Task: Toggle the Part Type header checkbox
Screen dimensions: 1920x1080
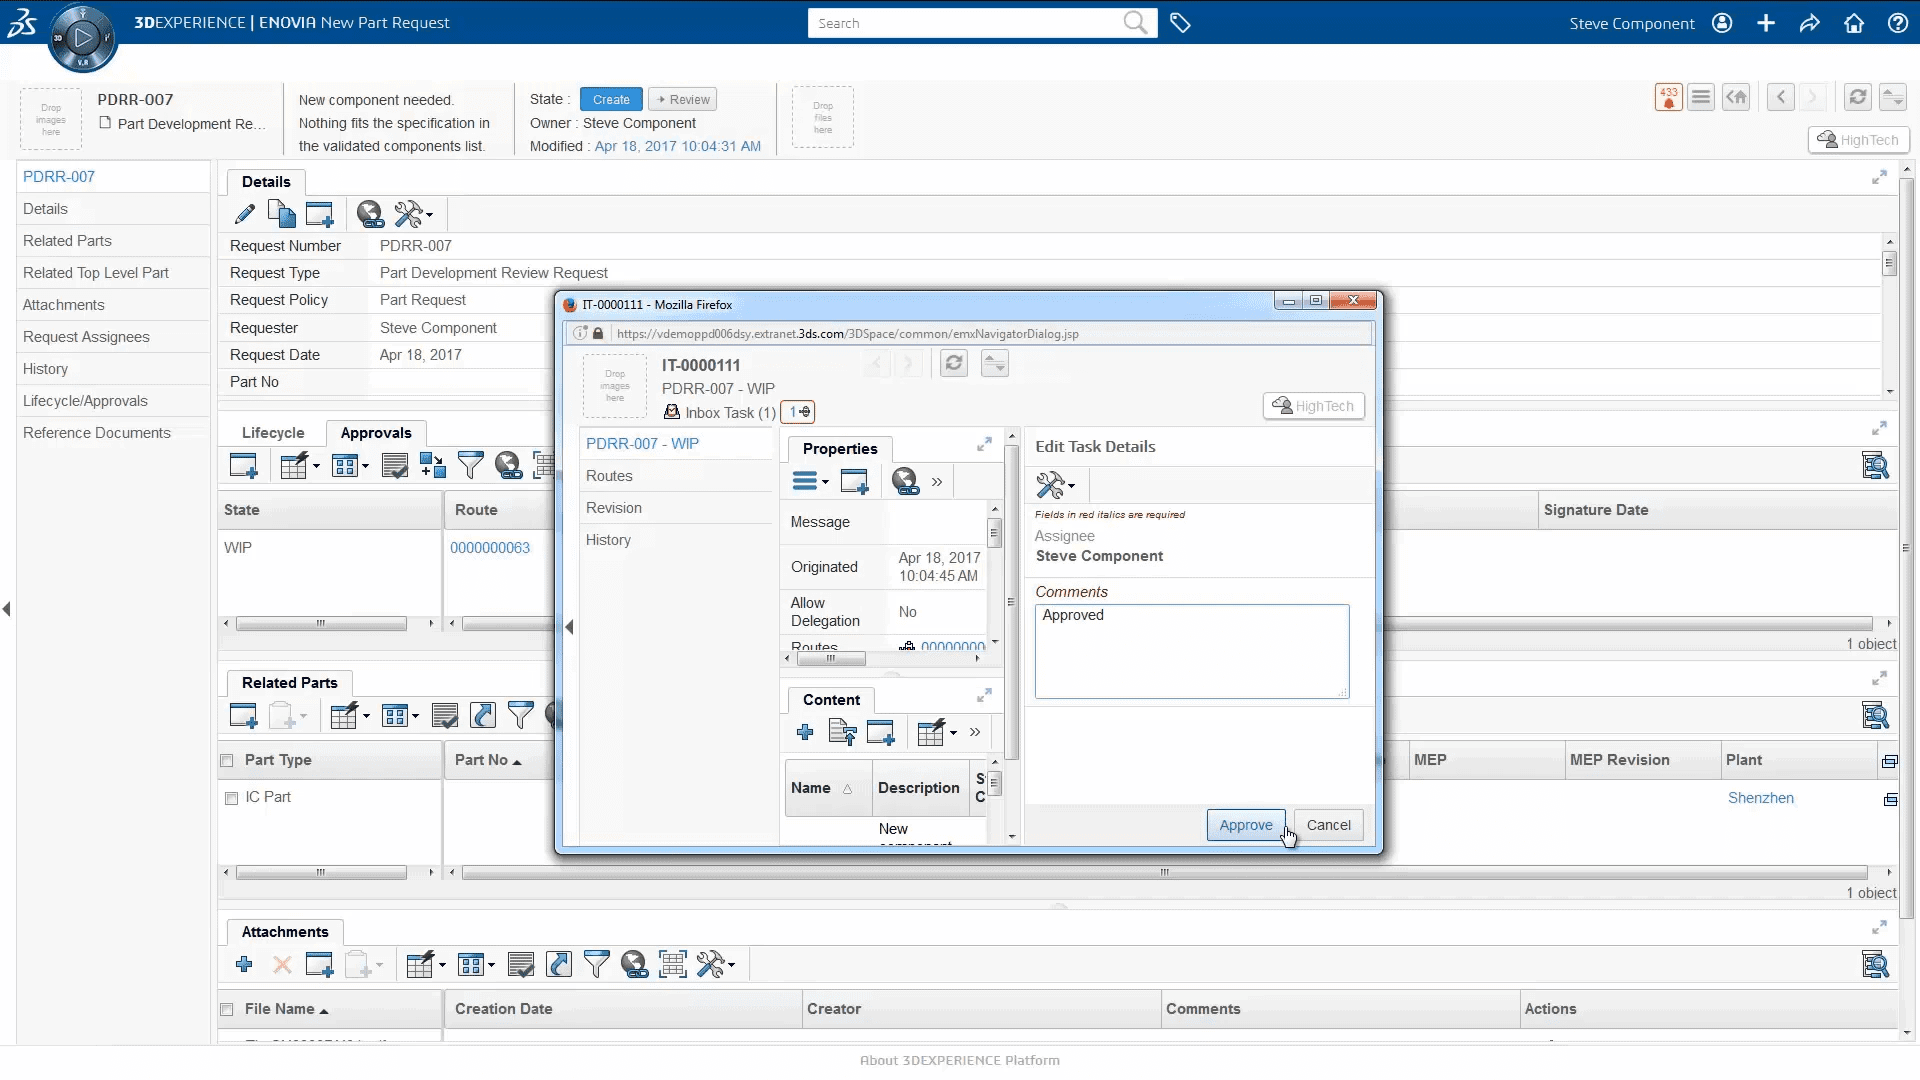Action: 227,761
